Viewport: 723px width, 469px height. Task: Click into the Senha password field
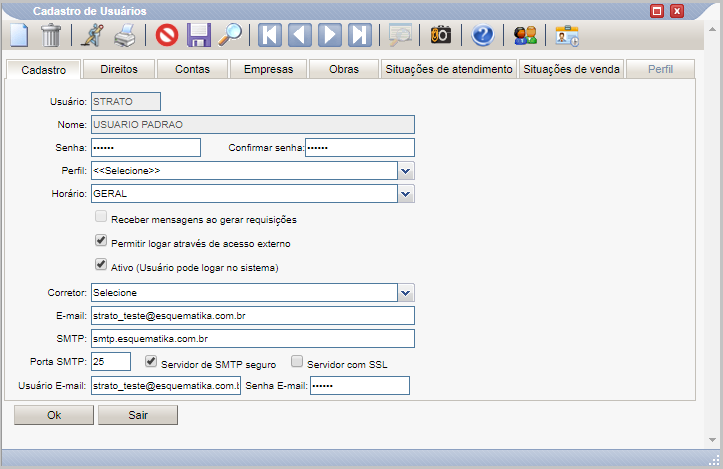(146, 148)
